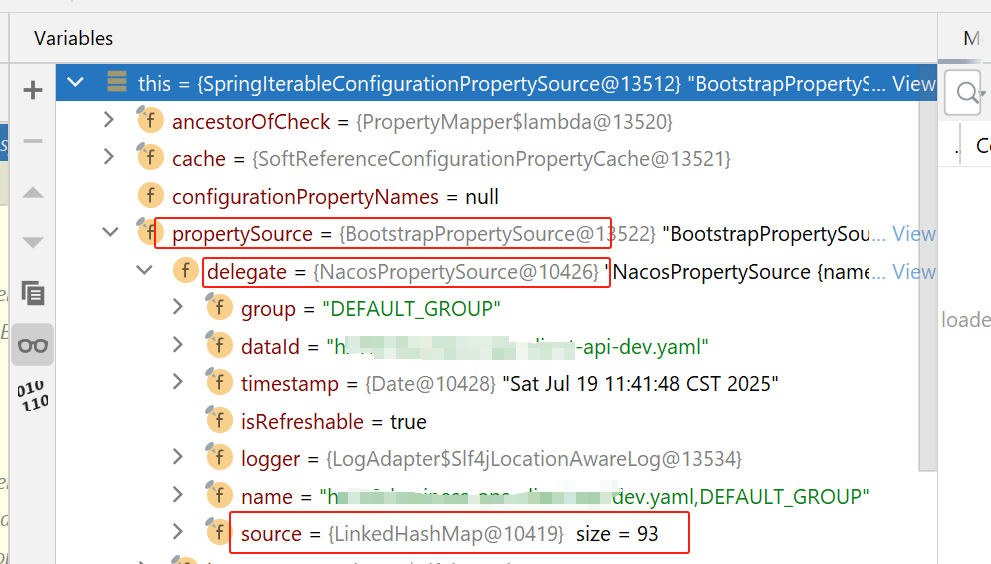The image size is (991, 564).
Task: Click the Duplicate Watch copy icon
Action: (x=33, y=293)
